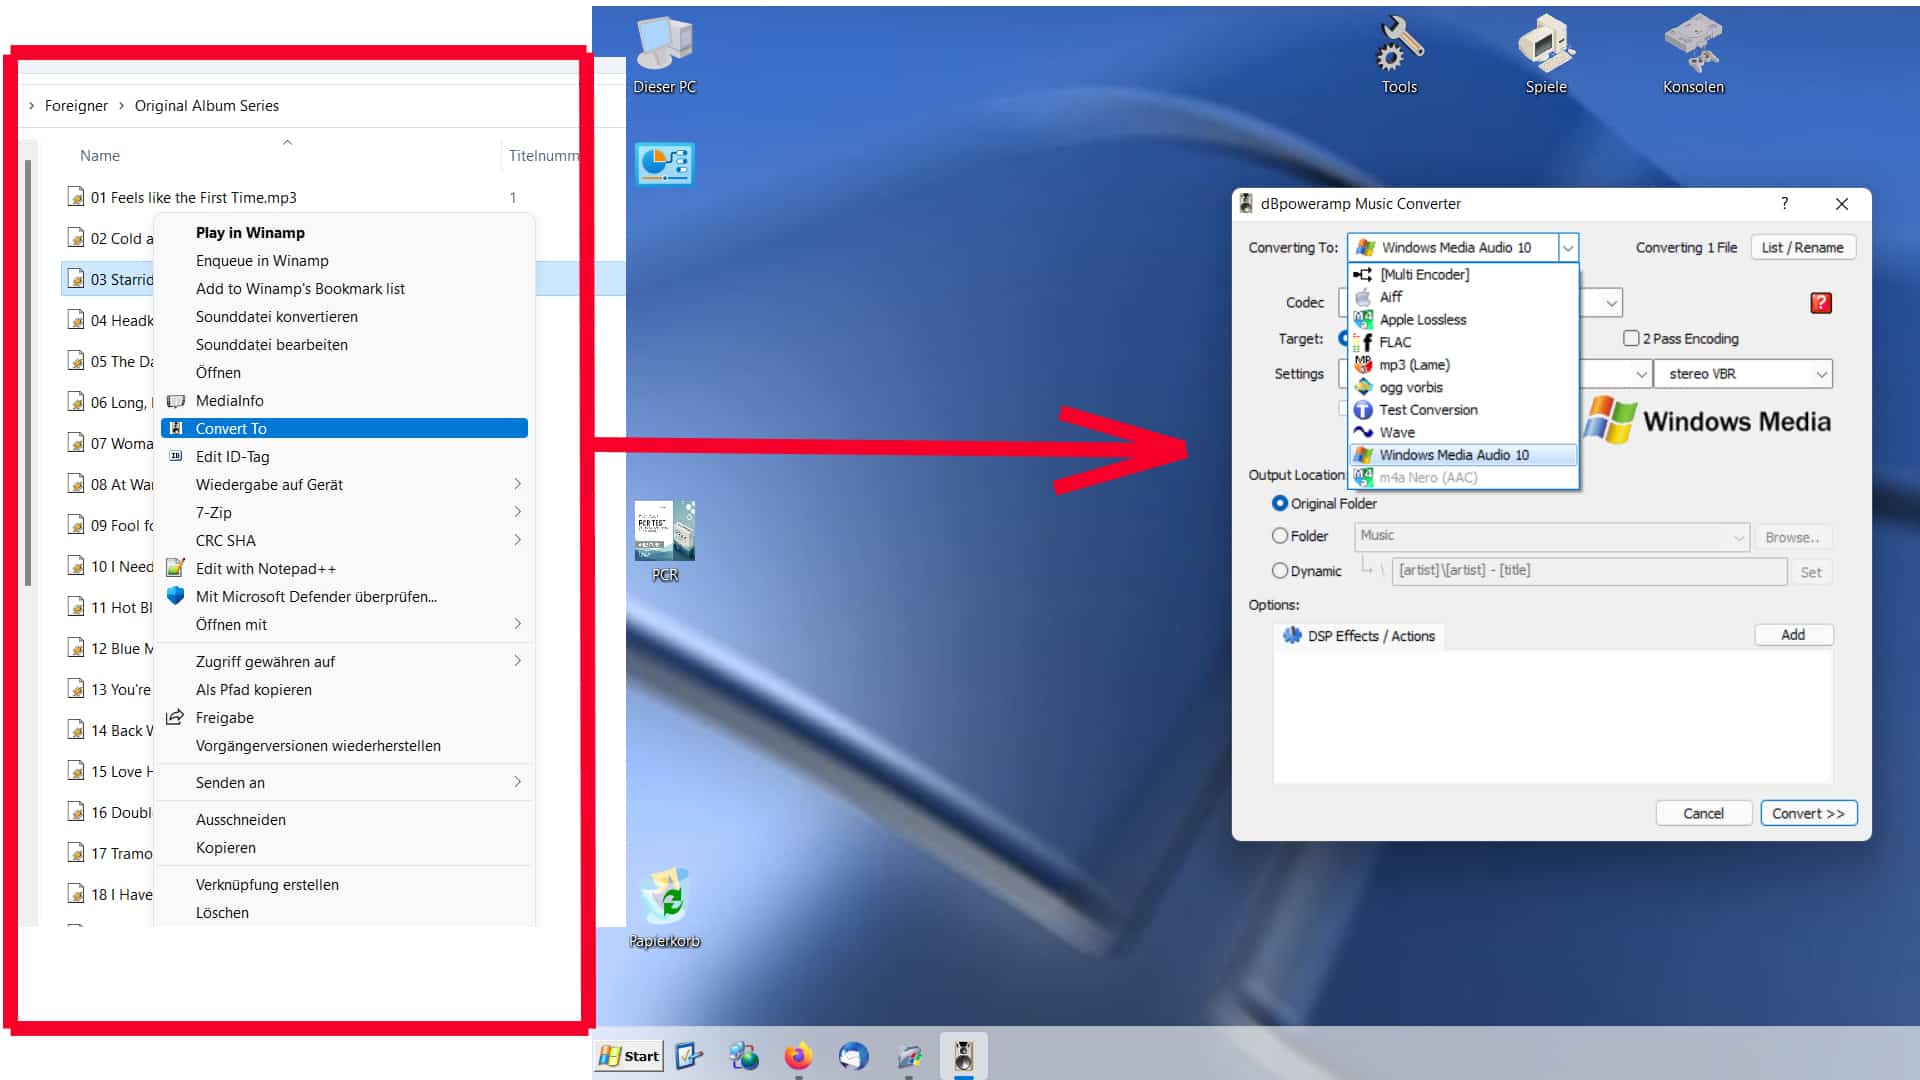1920x1080 pixels.
Task: Click the globe network taskbar icon
Action: pos(743,1056)
